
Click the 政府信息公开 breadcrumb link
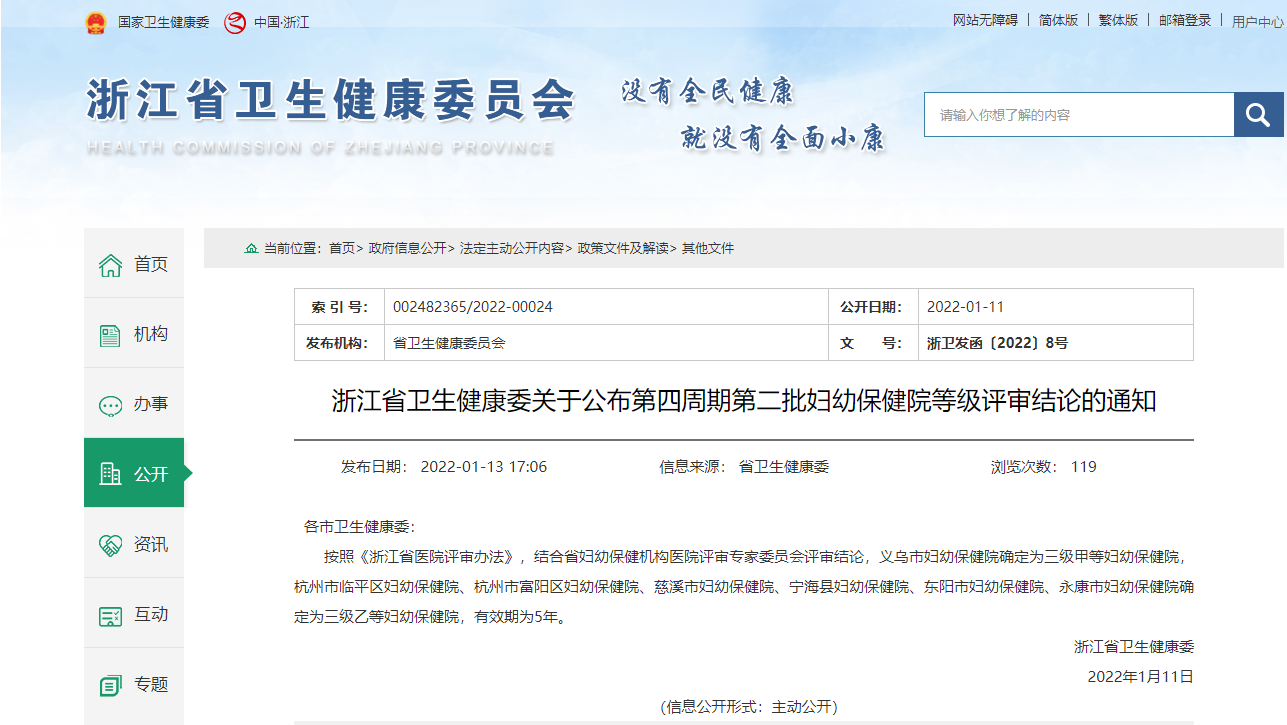tap(407, 248)
